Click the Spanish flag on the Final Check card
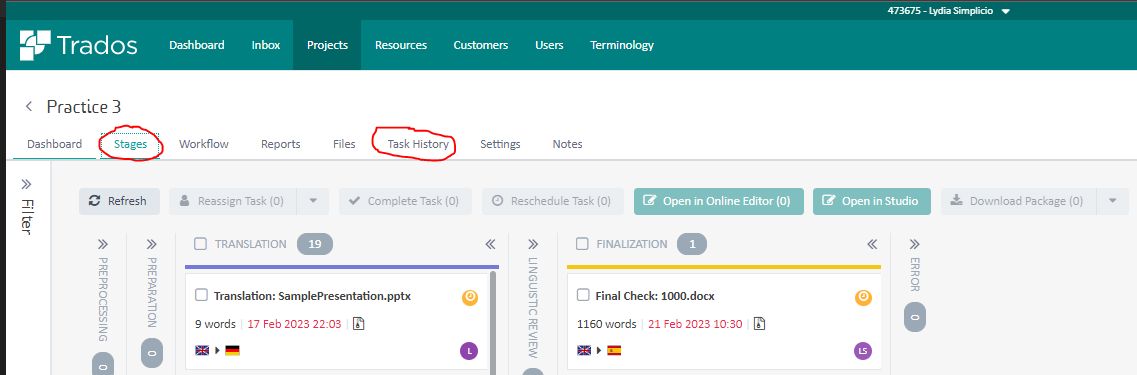1137x375 pixels. (x=614, y=350)
